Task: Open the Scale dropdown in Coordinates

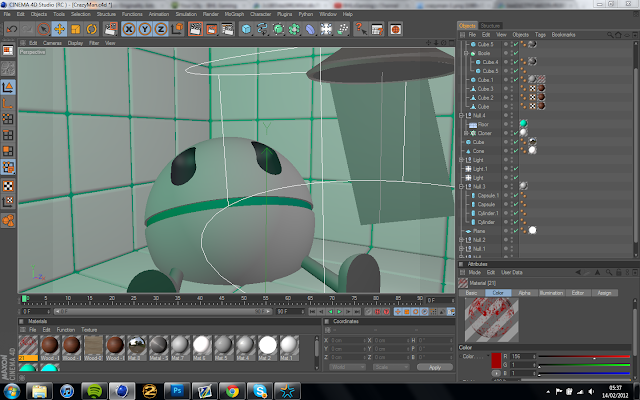Action: tap(391, 367)
